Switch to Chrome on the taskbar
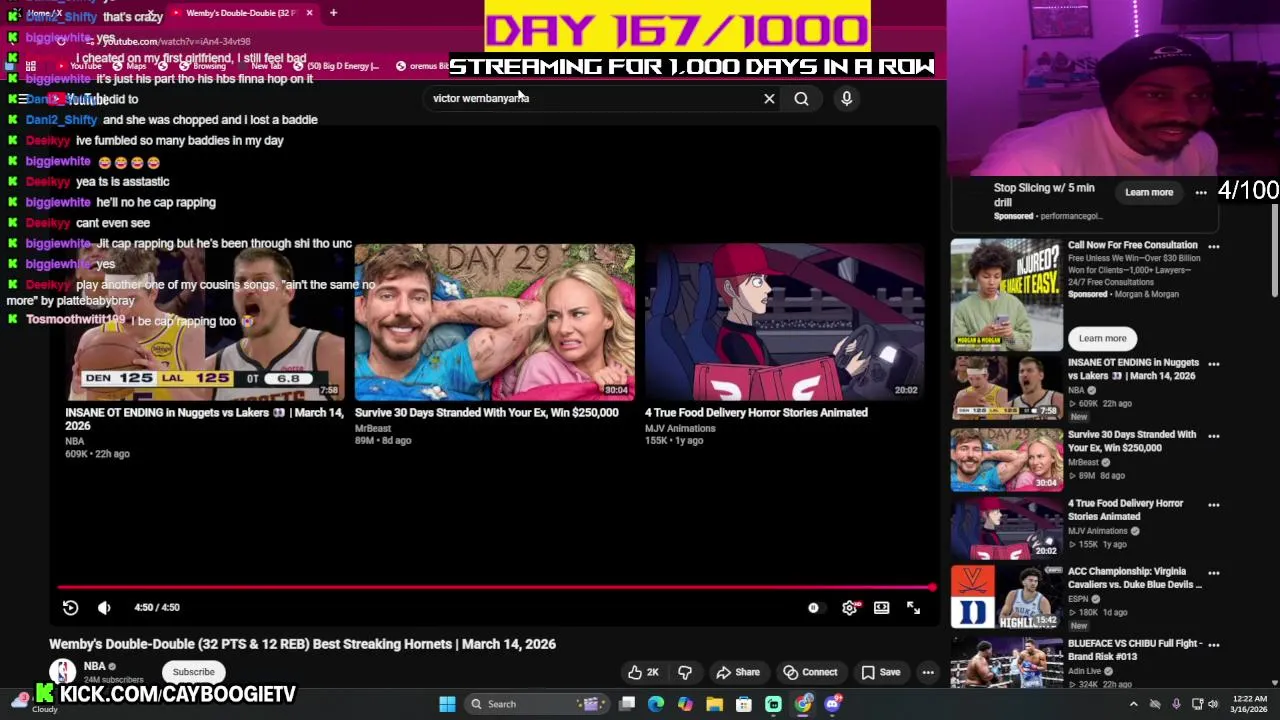This screenshot has height=720, width=1280. tap(803, 704)
